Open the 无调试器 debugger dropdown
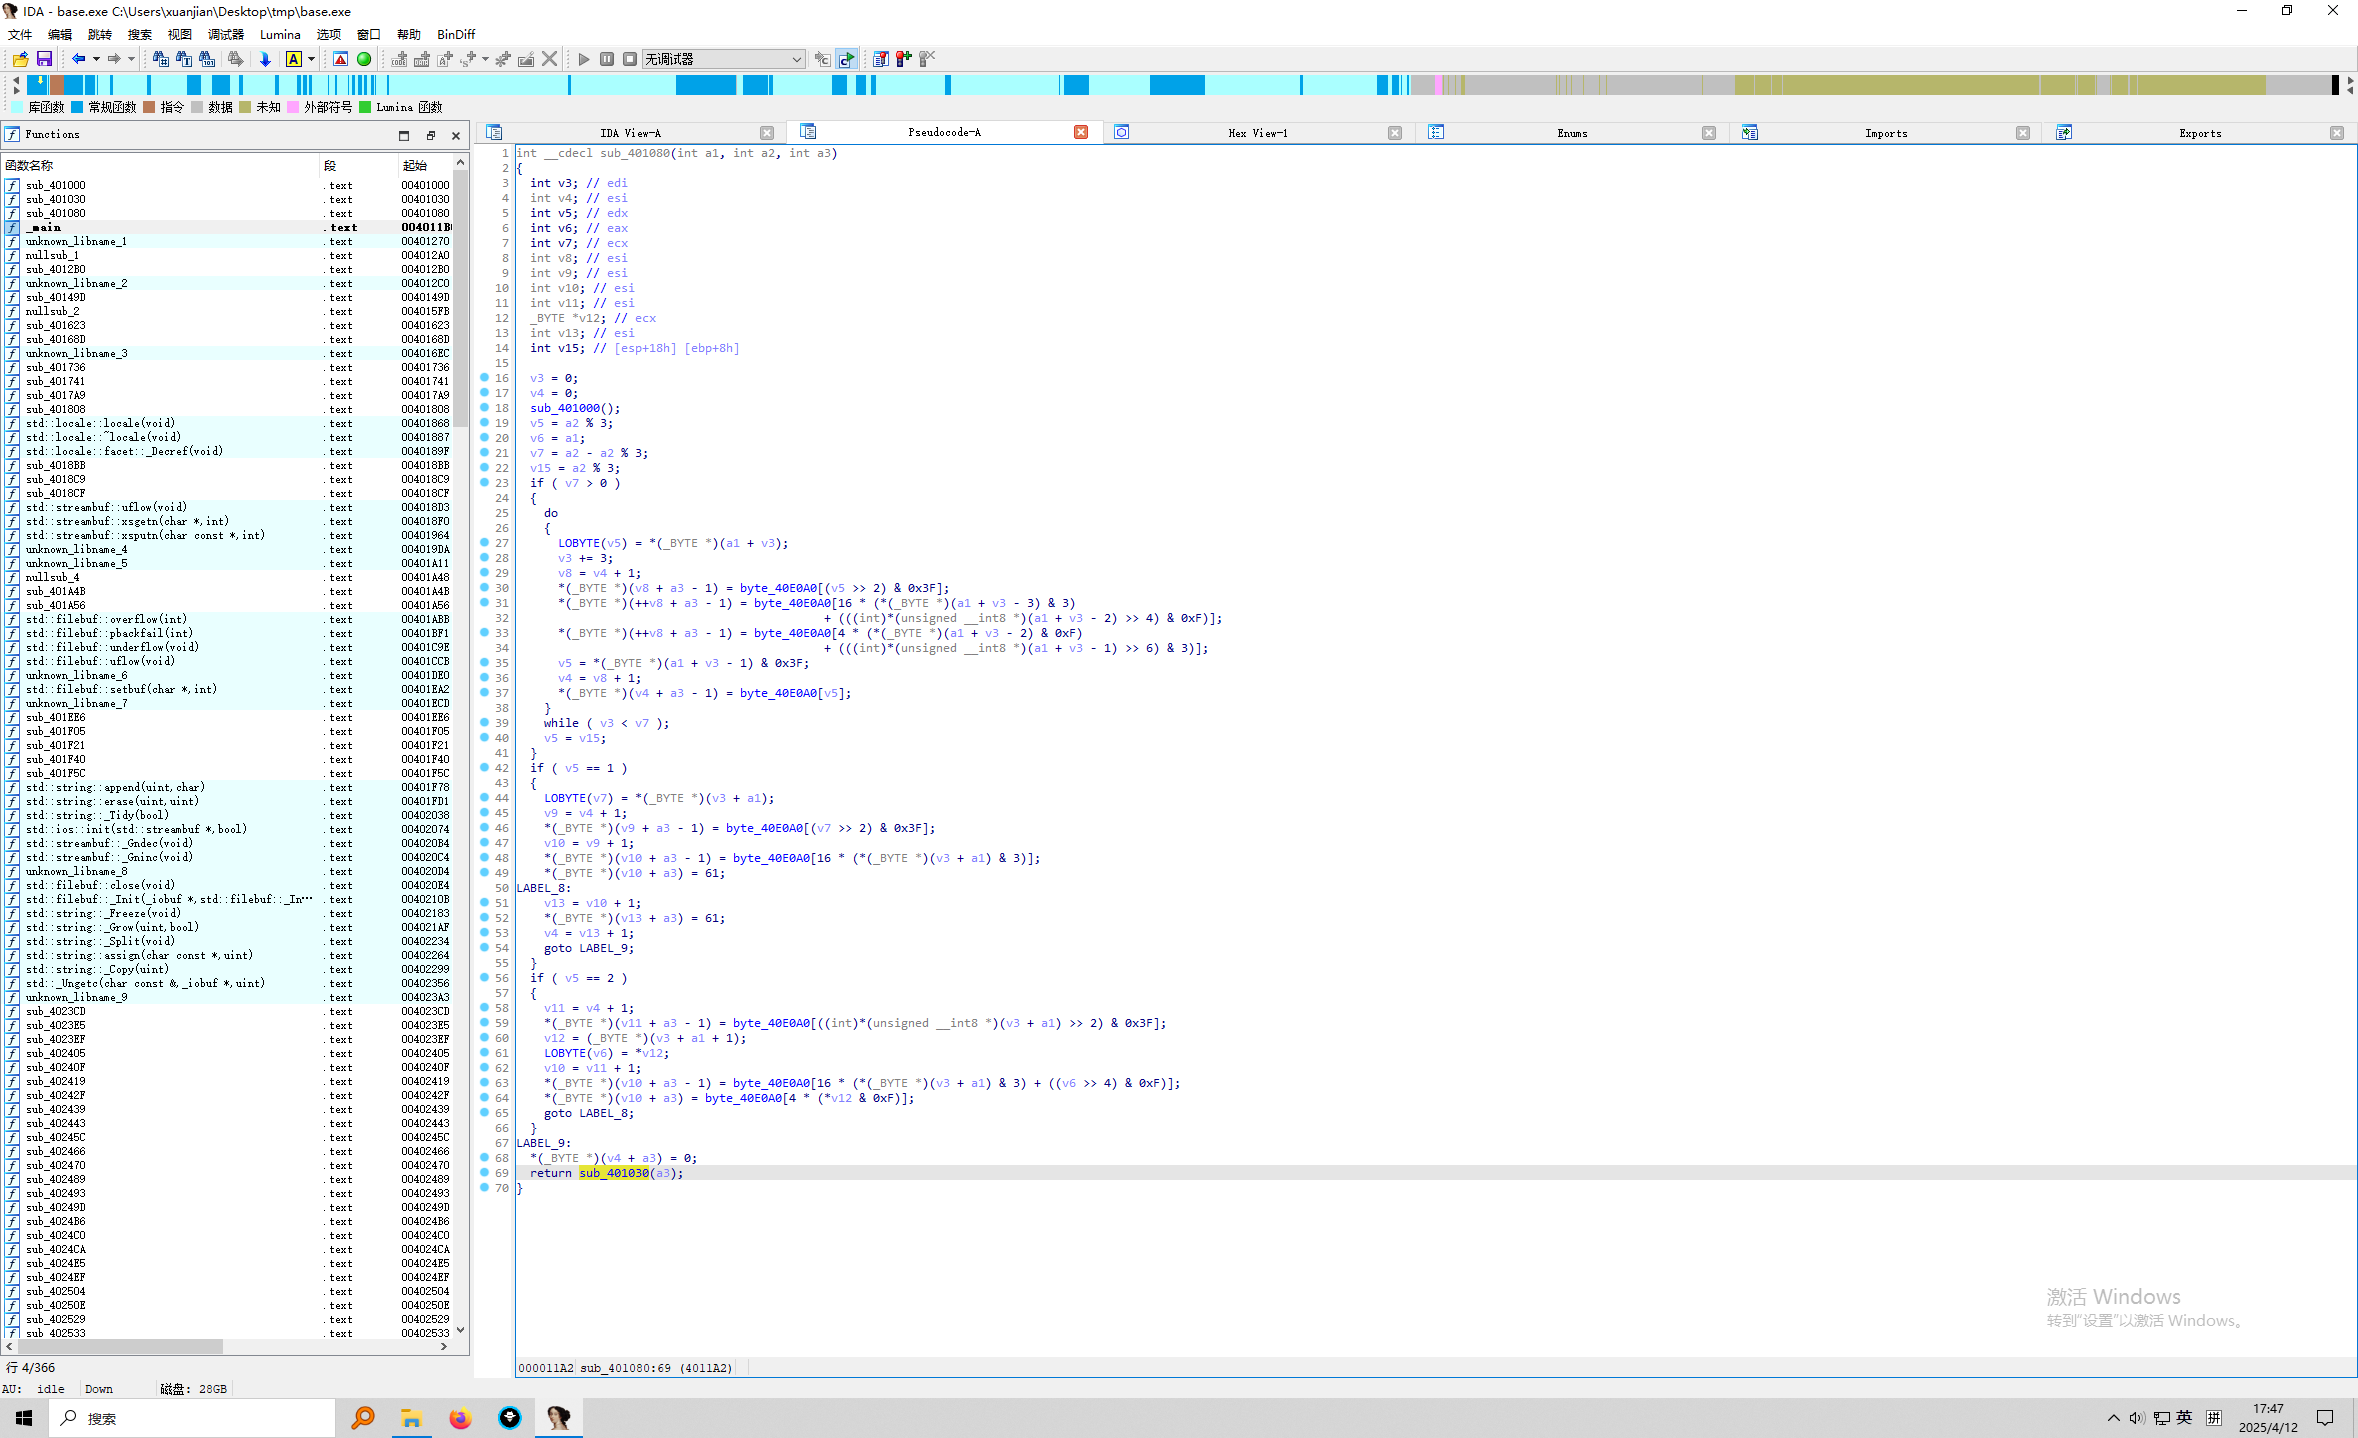Screen dimensions: 2358x1438 tap(723, 60)
